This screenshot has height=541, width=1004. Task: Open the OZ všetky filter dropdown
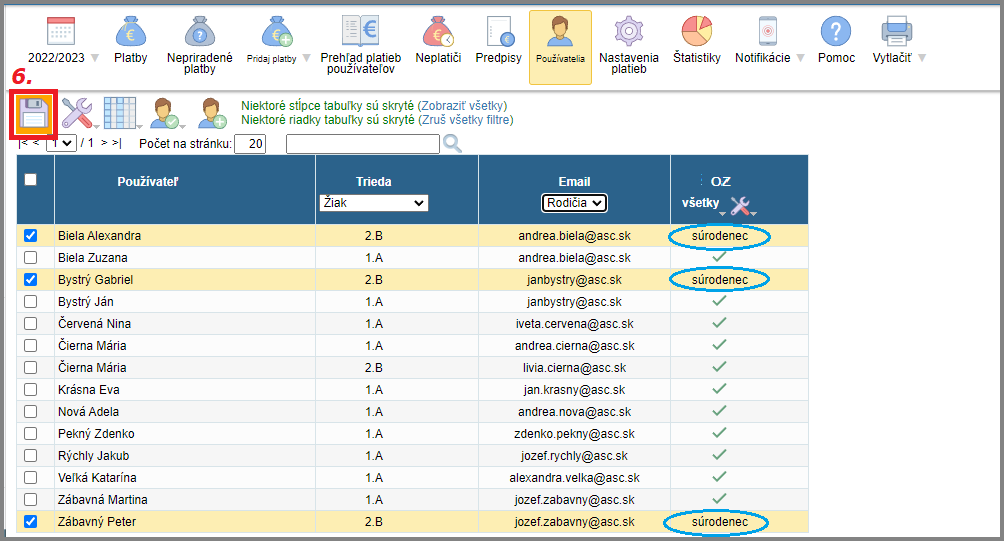(703, 204)
